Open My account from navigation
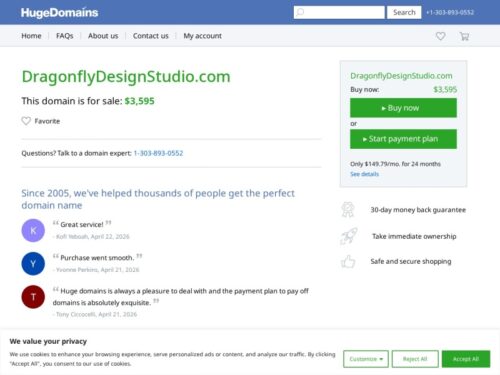 click(x=202, y=36)
